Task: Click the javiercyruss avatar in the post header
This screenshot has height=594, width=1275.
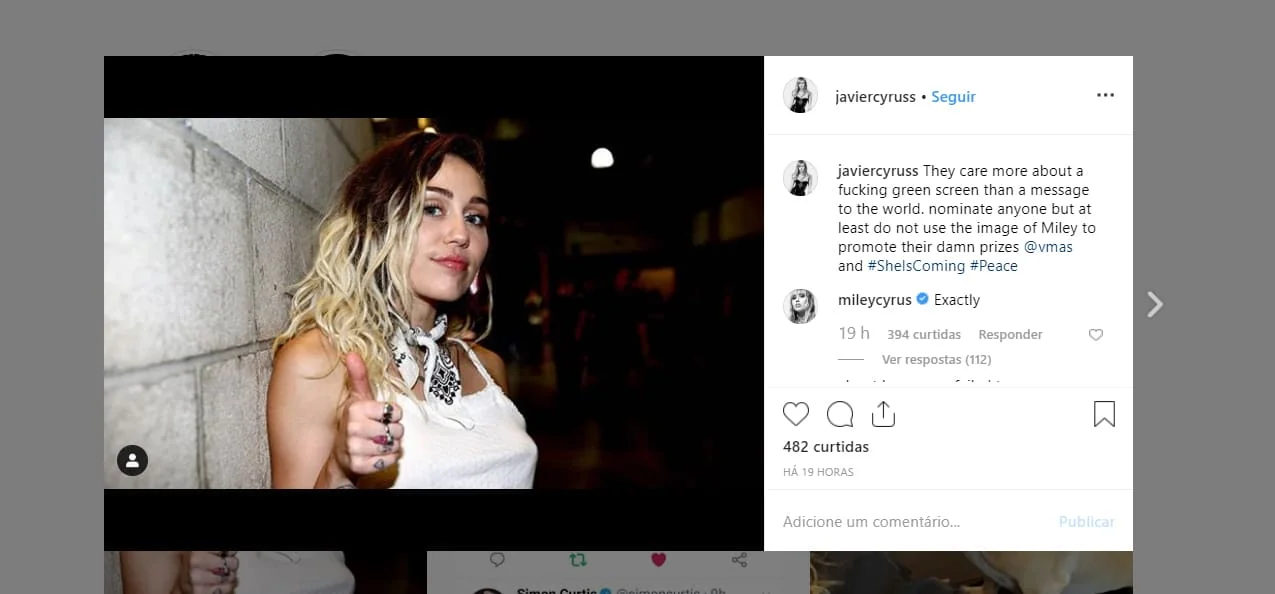Action: (800, 96)
